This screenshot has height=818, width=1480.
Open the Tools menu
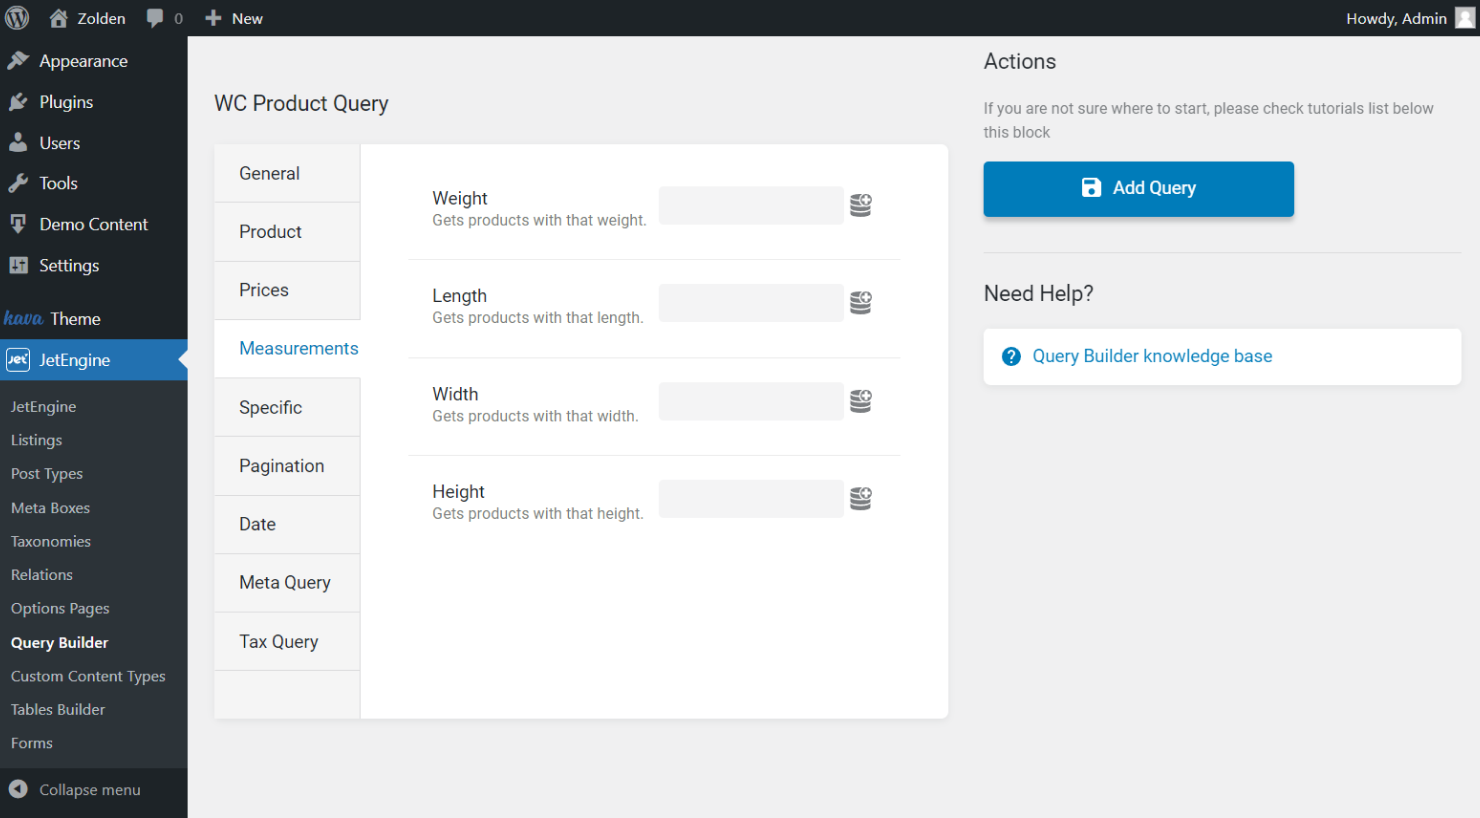[93, 183]
